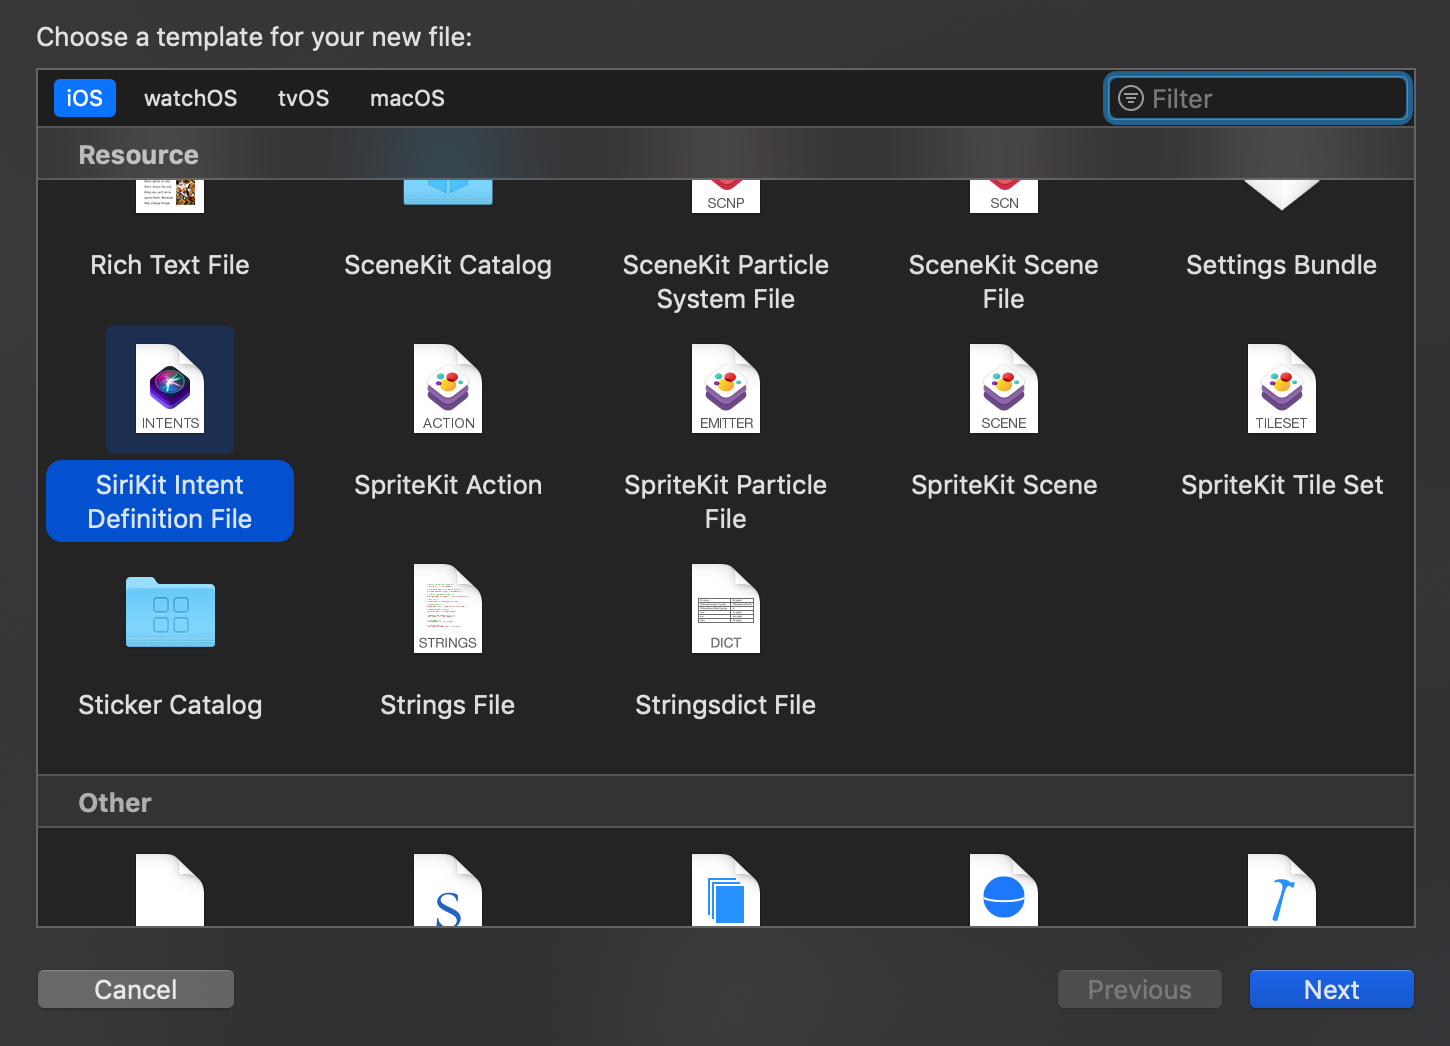Screen dimensions: 1450x1046
Task: Open the filter options icon in search field
Action: 1130,98
